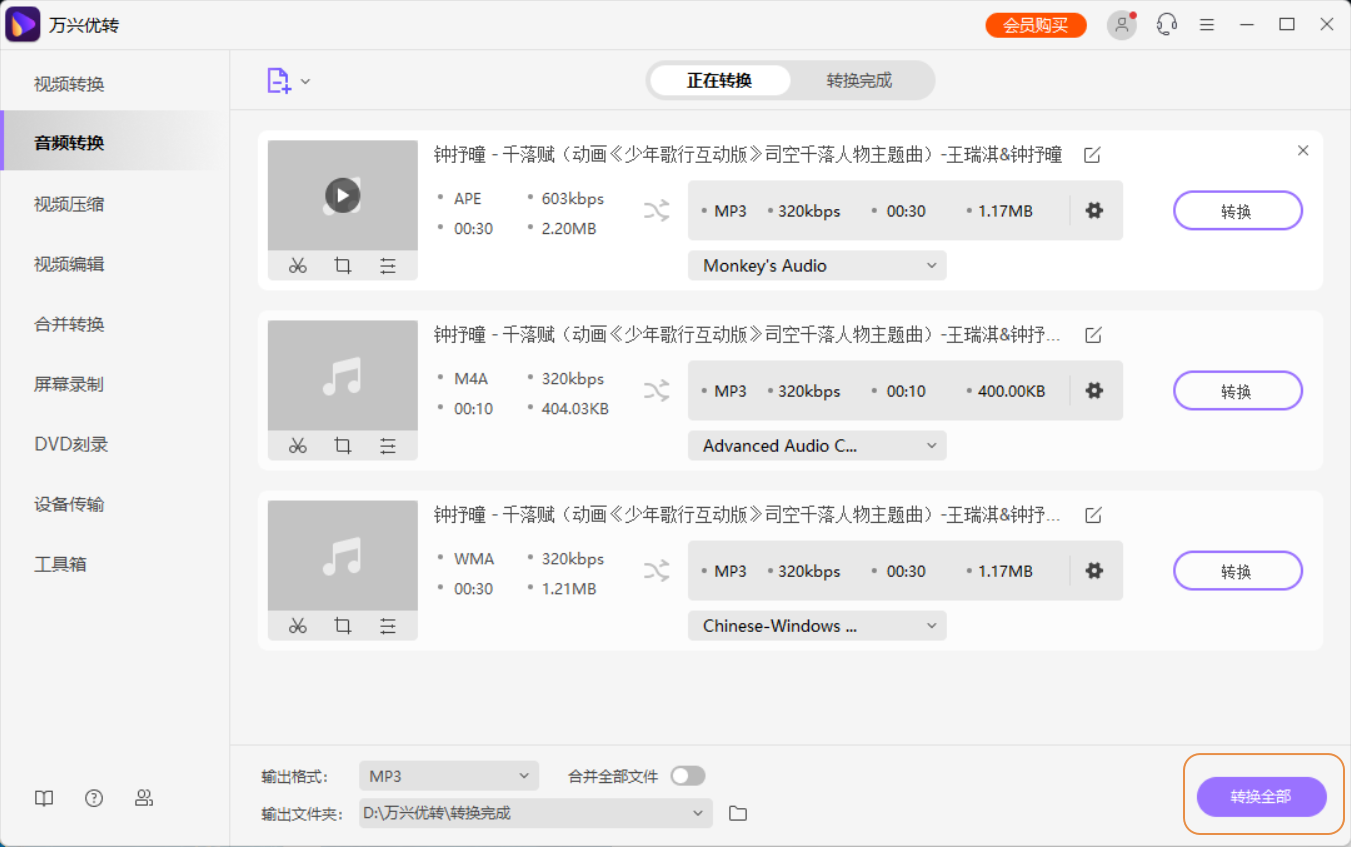Open crop tool for the M4A track
The image size is (1351, 847).
tap(343, 446)
